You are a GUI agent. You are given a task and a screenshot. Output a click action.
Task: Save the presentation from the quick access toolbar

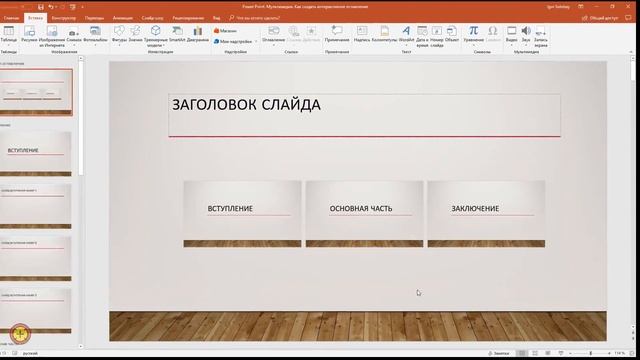(40, 7)
